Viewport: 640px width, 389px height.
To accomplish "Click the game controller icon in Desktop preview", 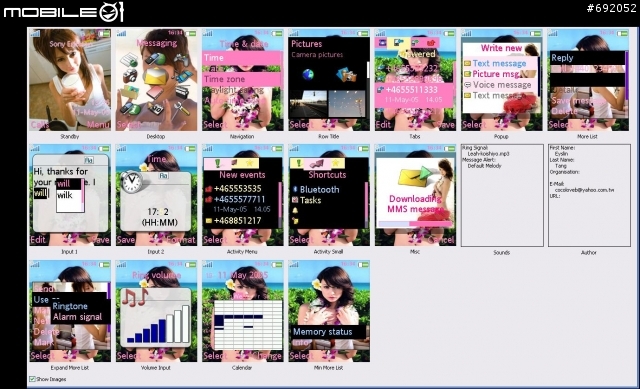I will point(181,60).
